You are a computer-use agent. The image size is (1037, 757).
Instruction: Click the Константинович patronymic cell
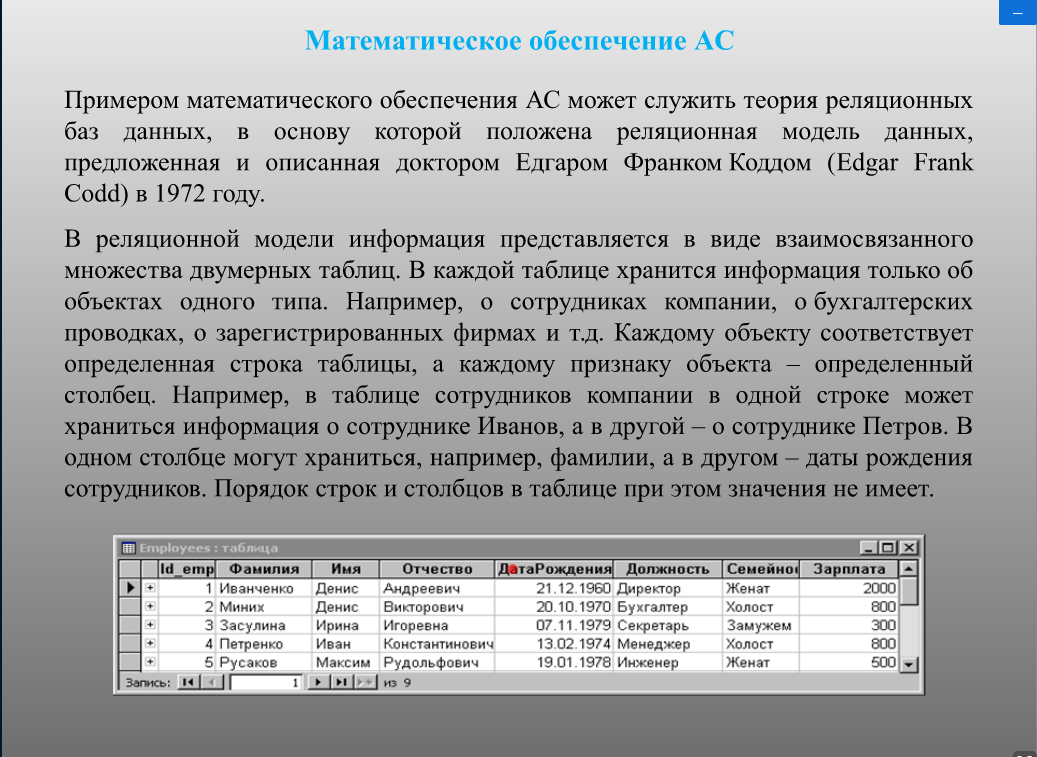point(437,643)
